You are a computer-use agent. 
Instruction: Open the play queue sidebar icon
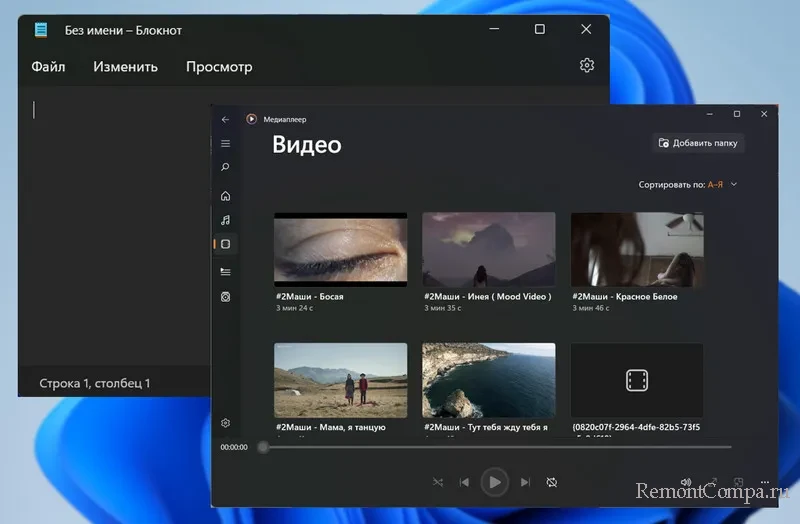click(x=225, y=271)
